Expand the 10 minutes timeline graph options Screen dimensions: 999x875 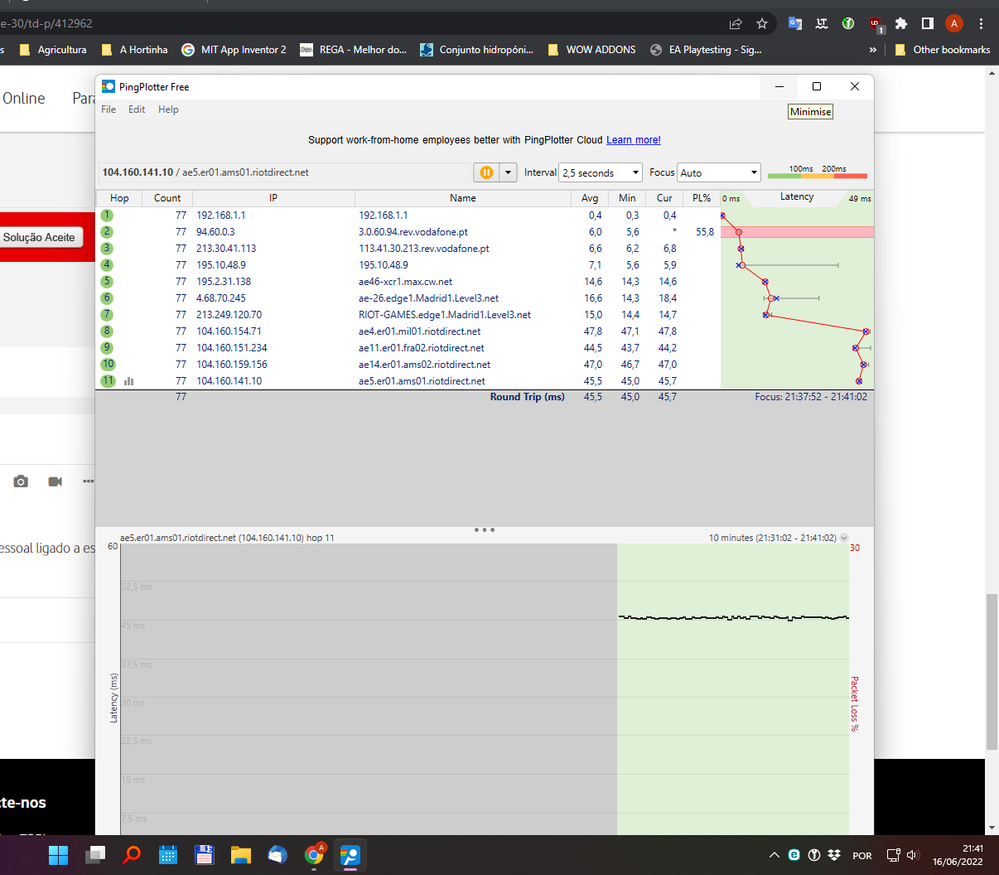click(844, 538)
